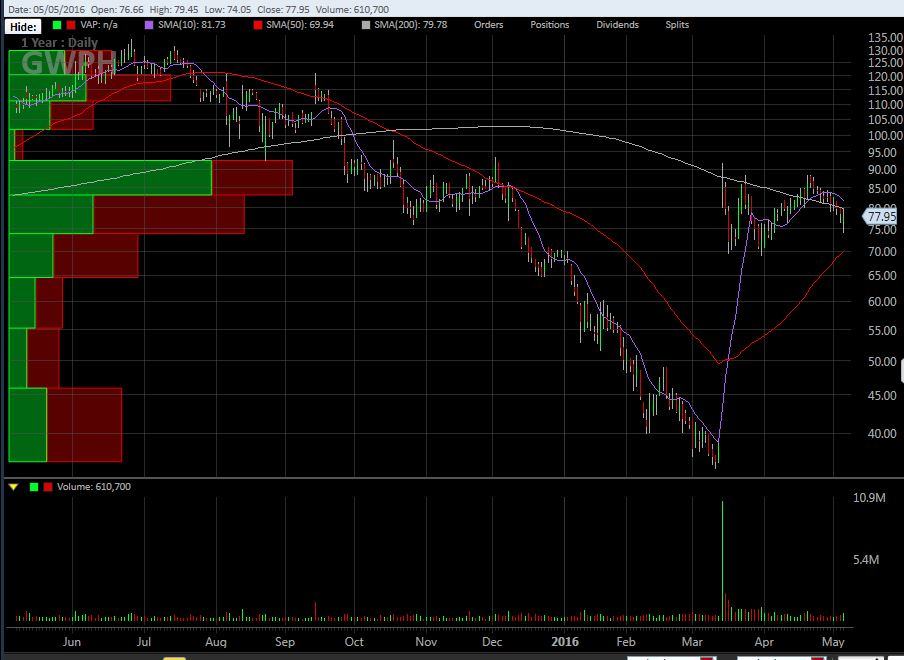Open the Positions overlay item
Screen dimensions: 904x660
[x=549, y=25]
